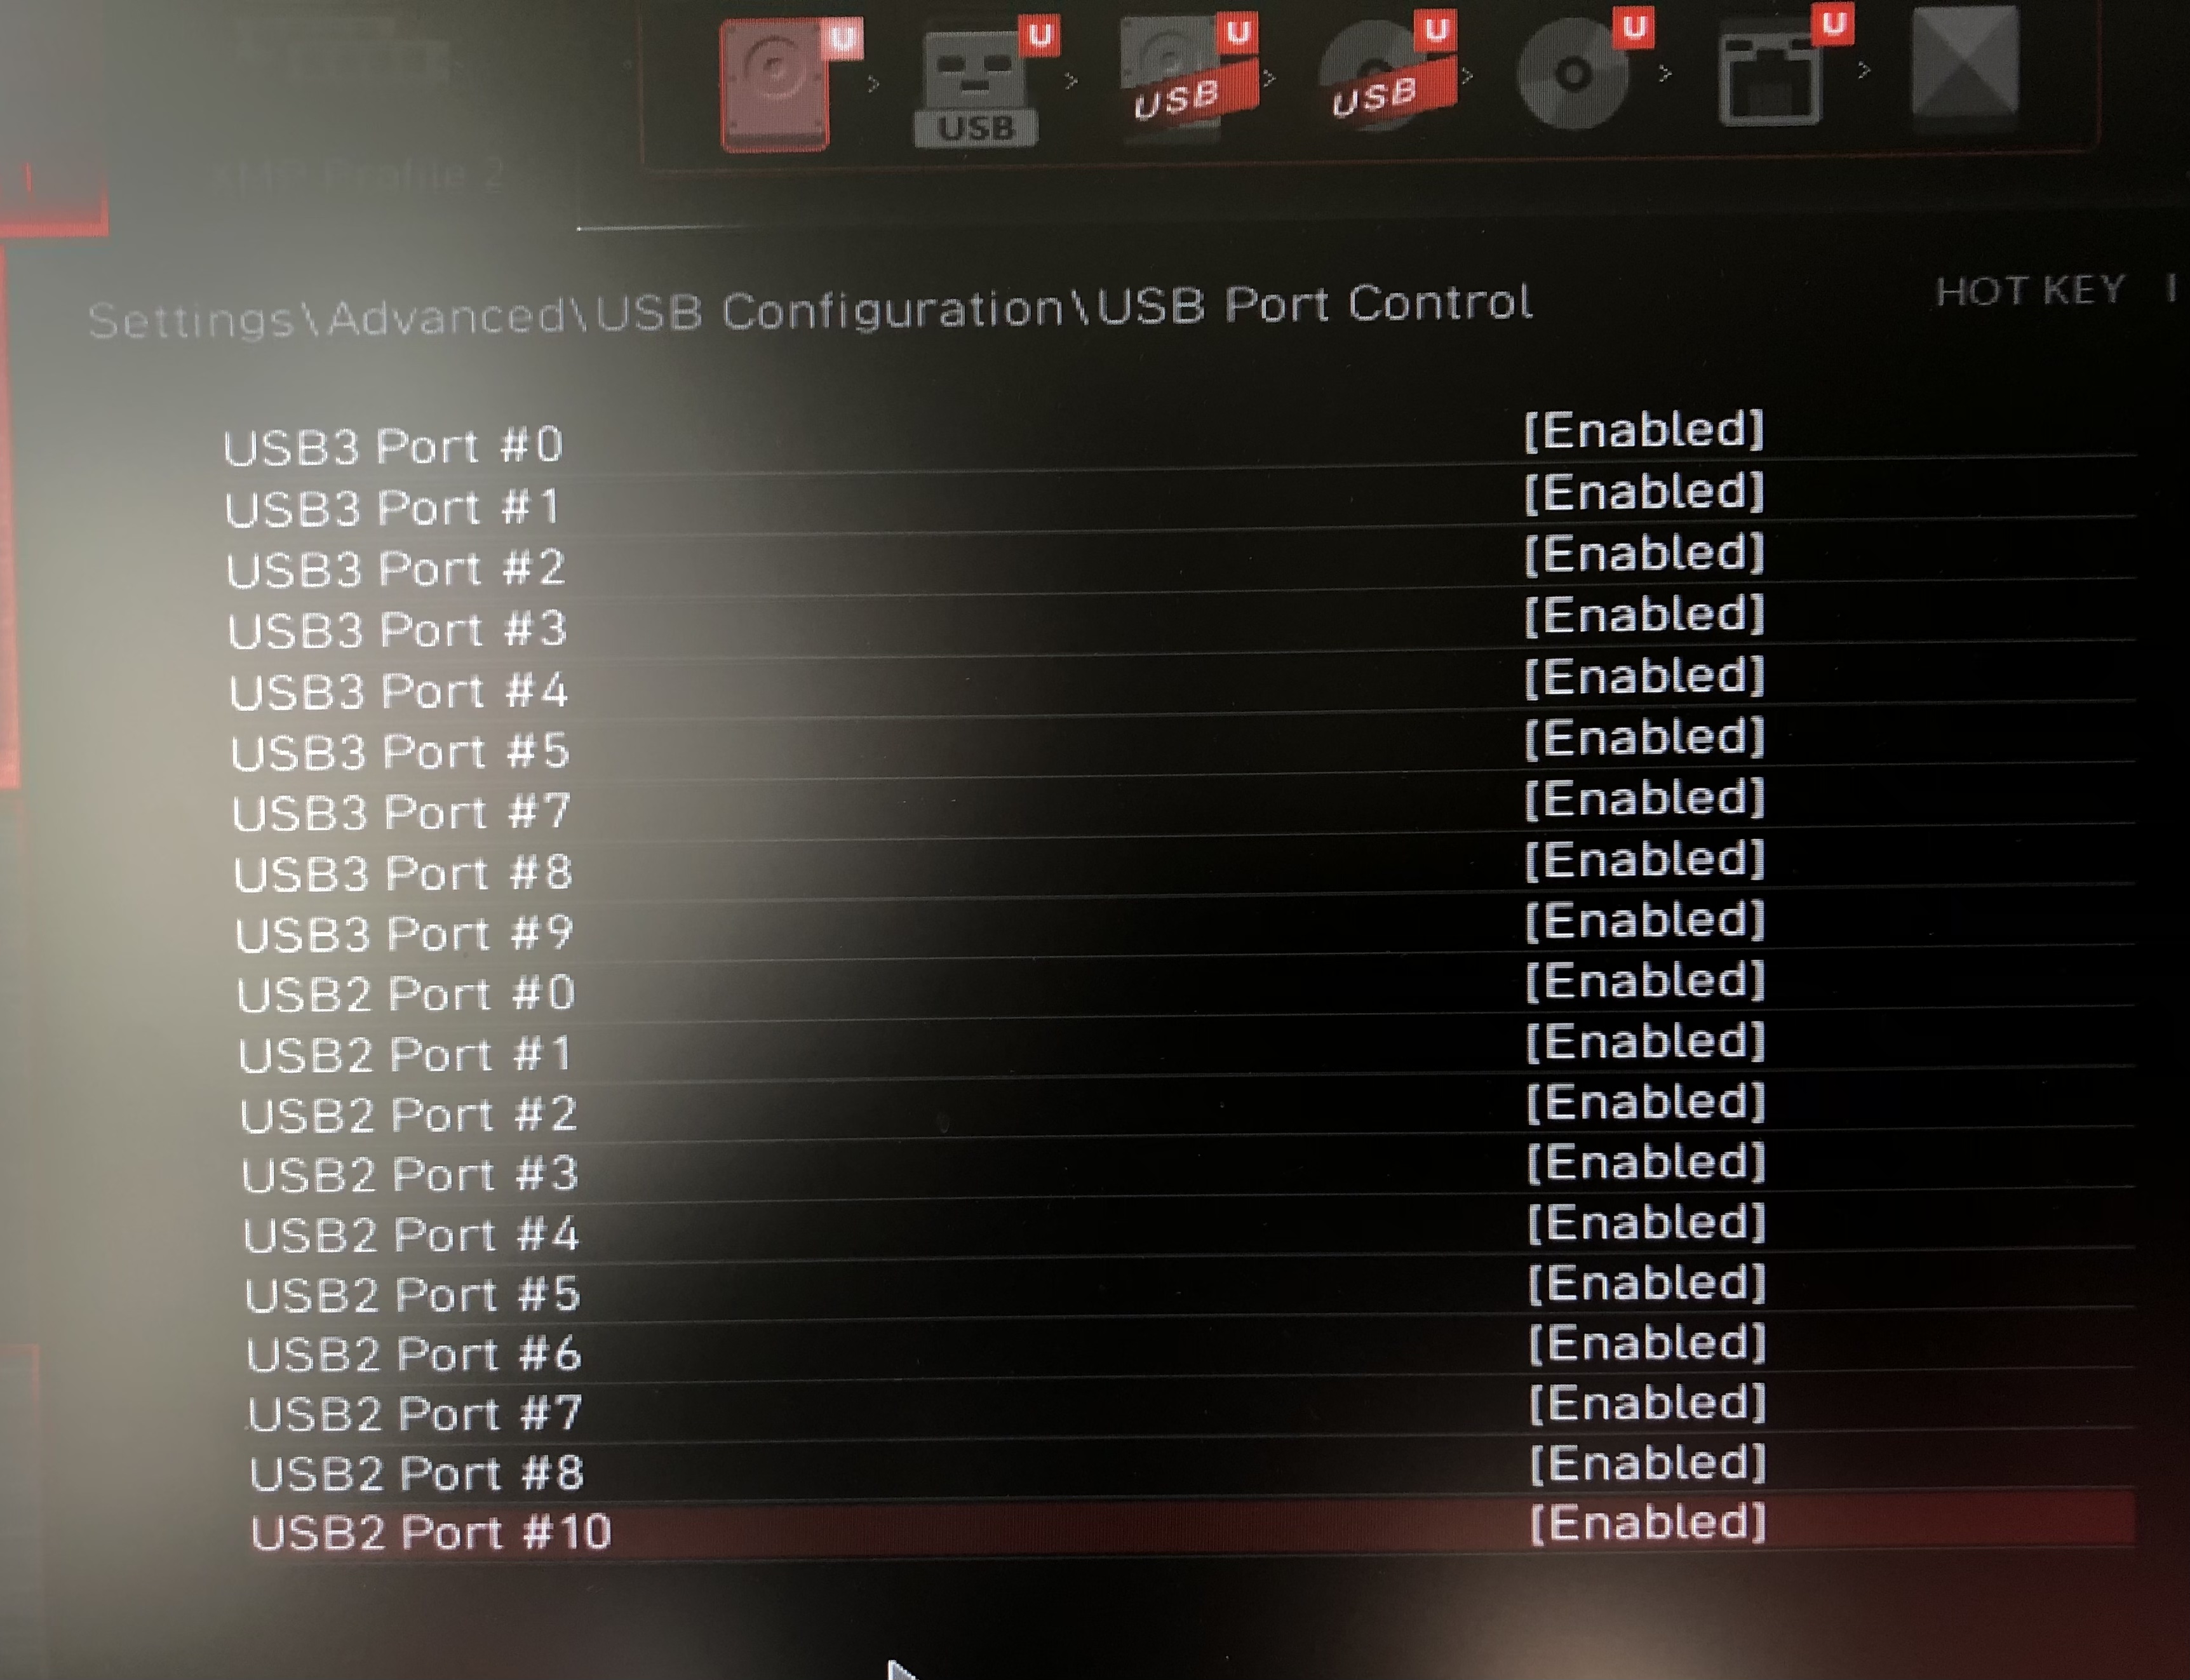Click the USB Port Control breadcrumb path
The image size is (2190, 1680).
pyautogui.click(x=810, y=311)
